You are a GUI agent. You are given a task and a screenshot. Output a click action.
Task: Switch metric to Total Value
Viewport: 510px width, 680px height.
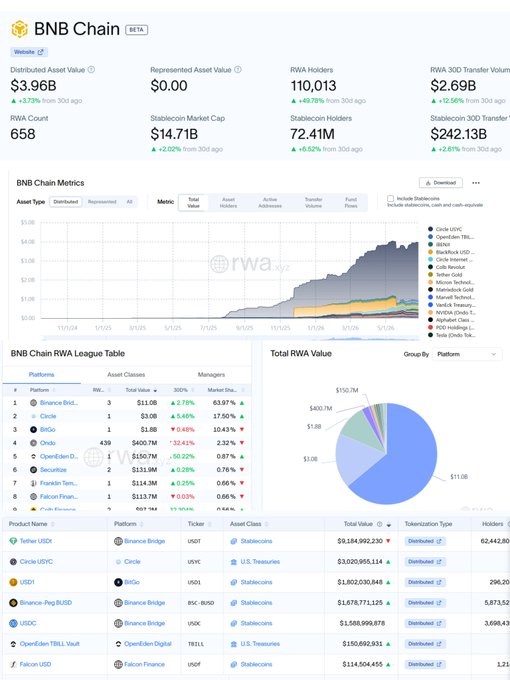(x=193, y=203)
